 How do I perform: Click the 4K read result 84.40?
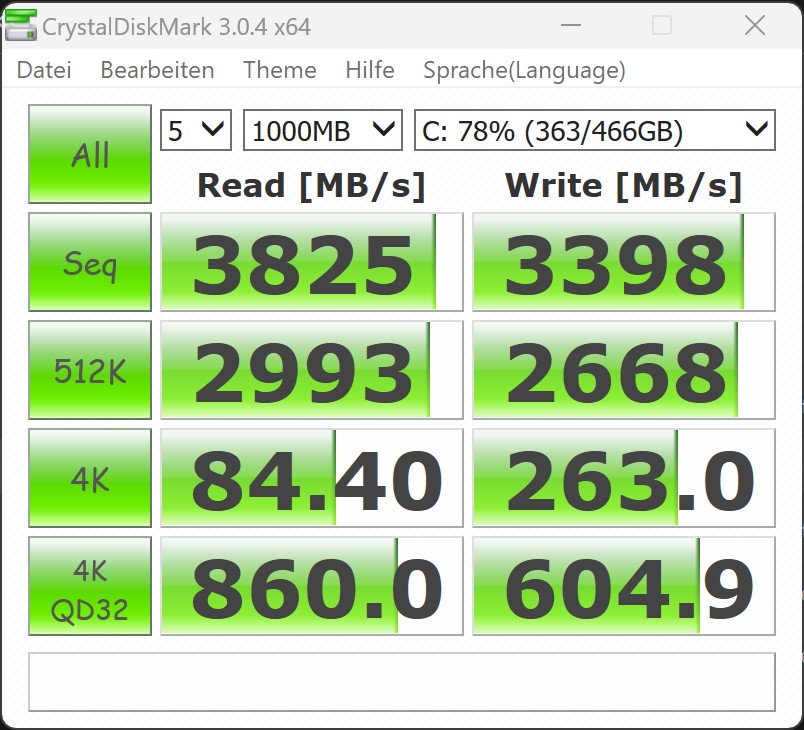[312, 478]
